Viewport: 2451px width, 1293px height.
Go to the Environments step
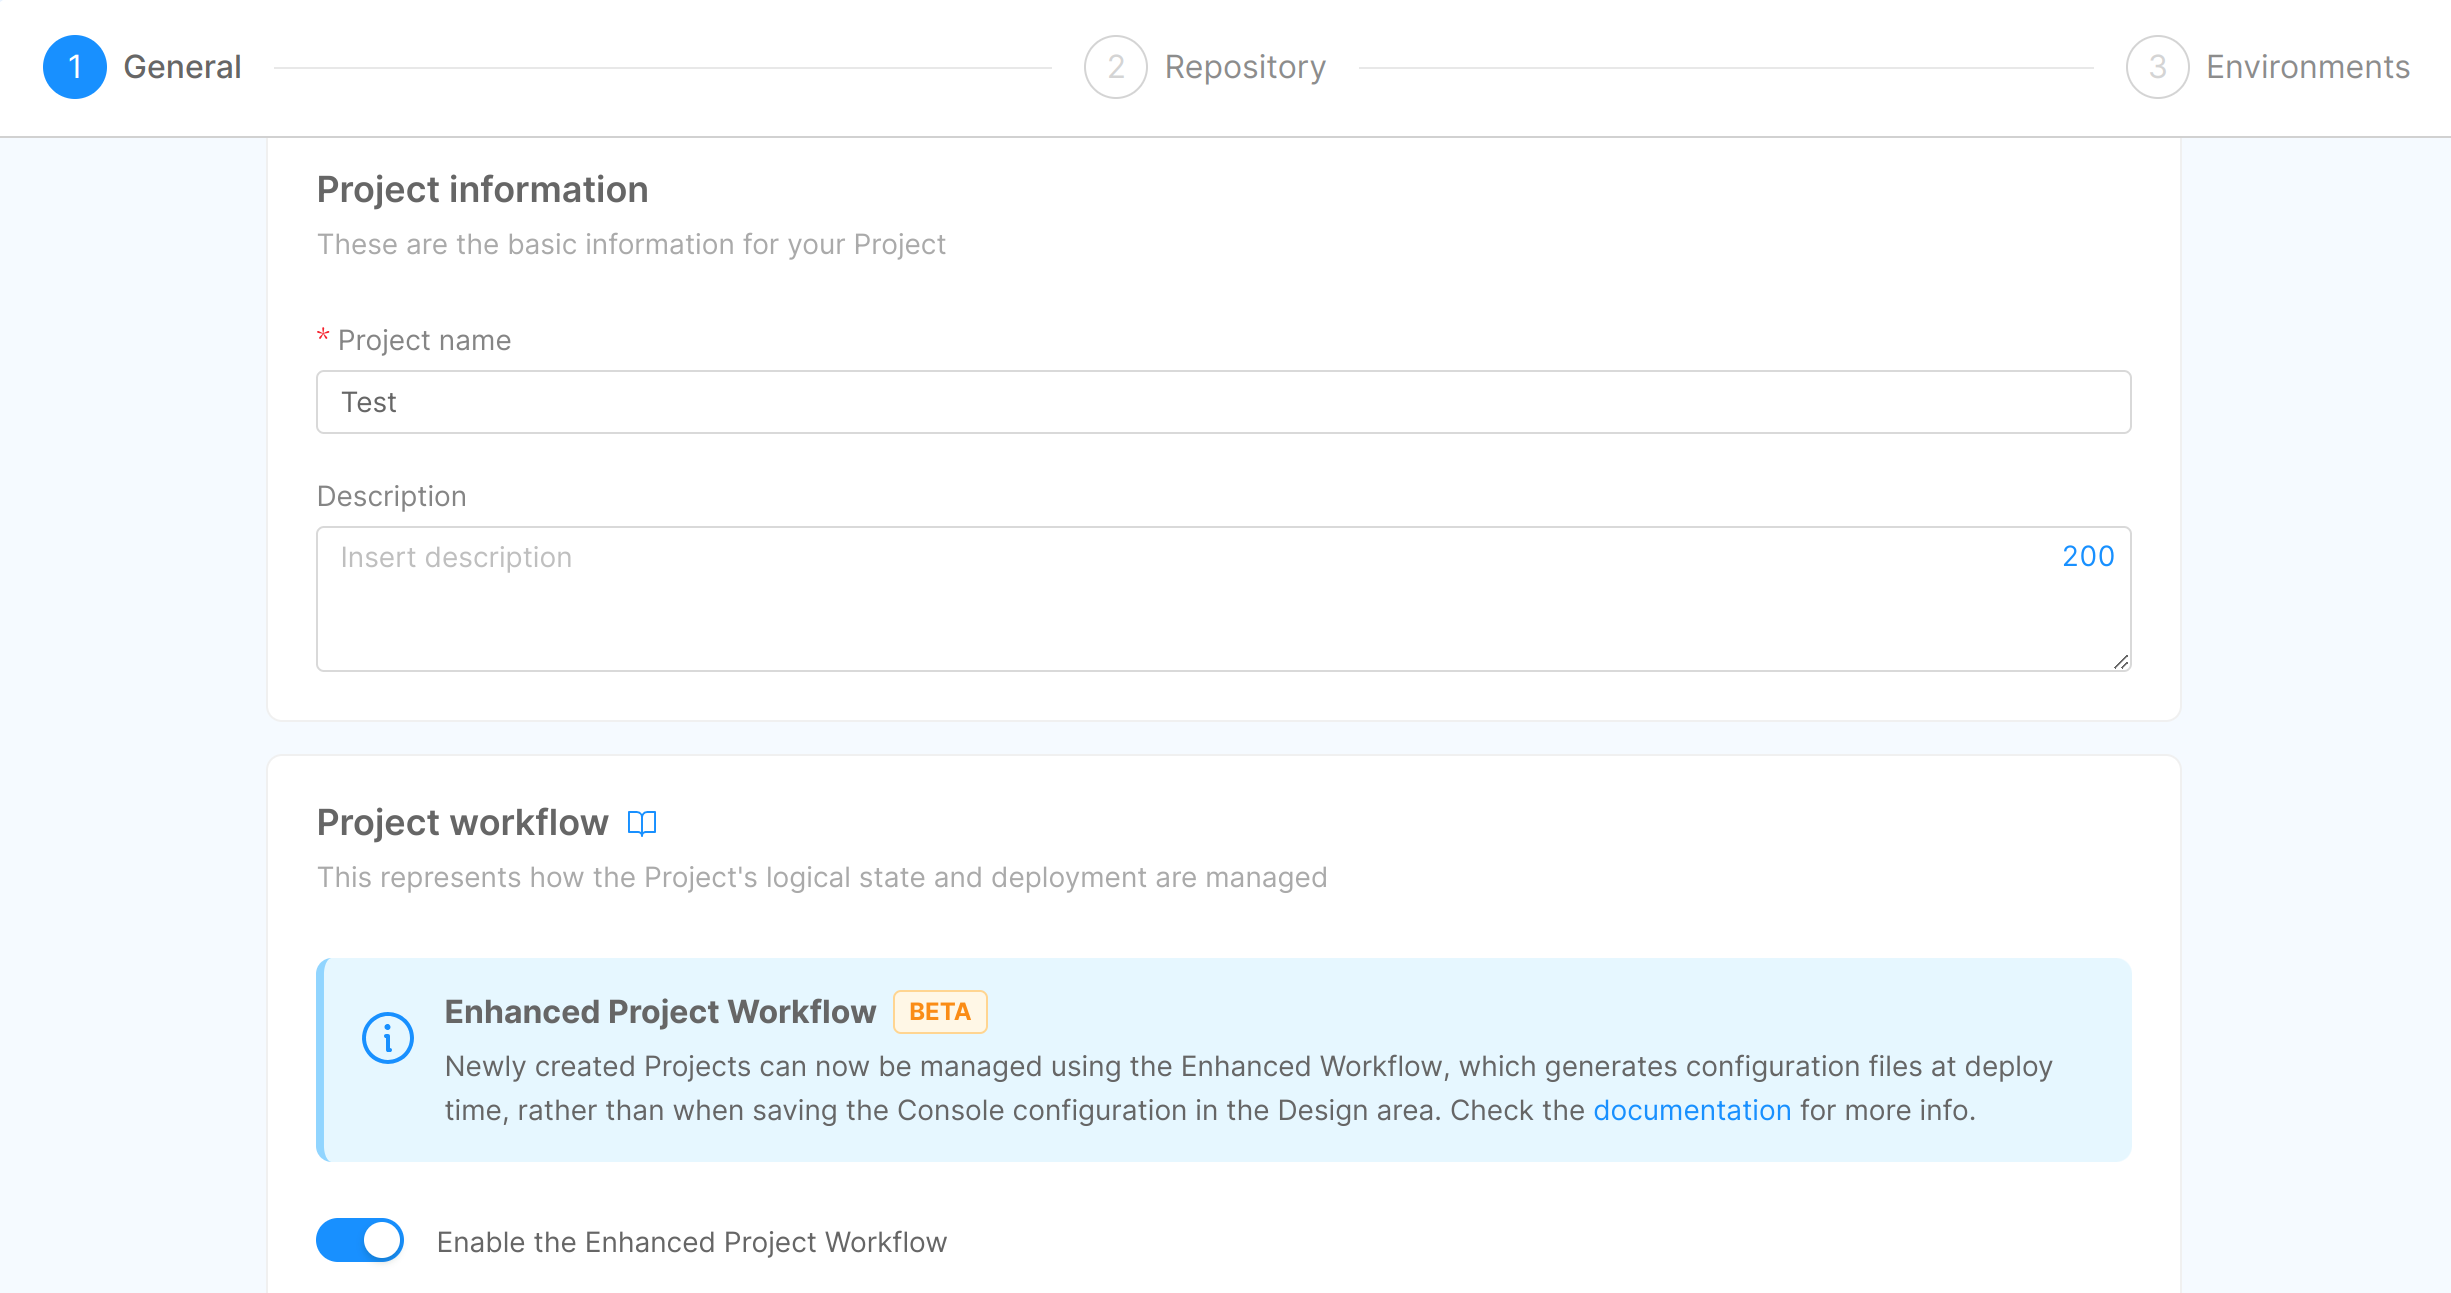(2307, 67)
